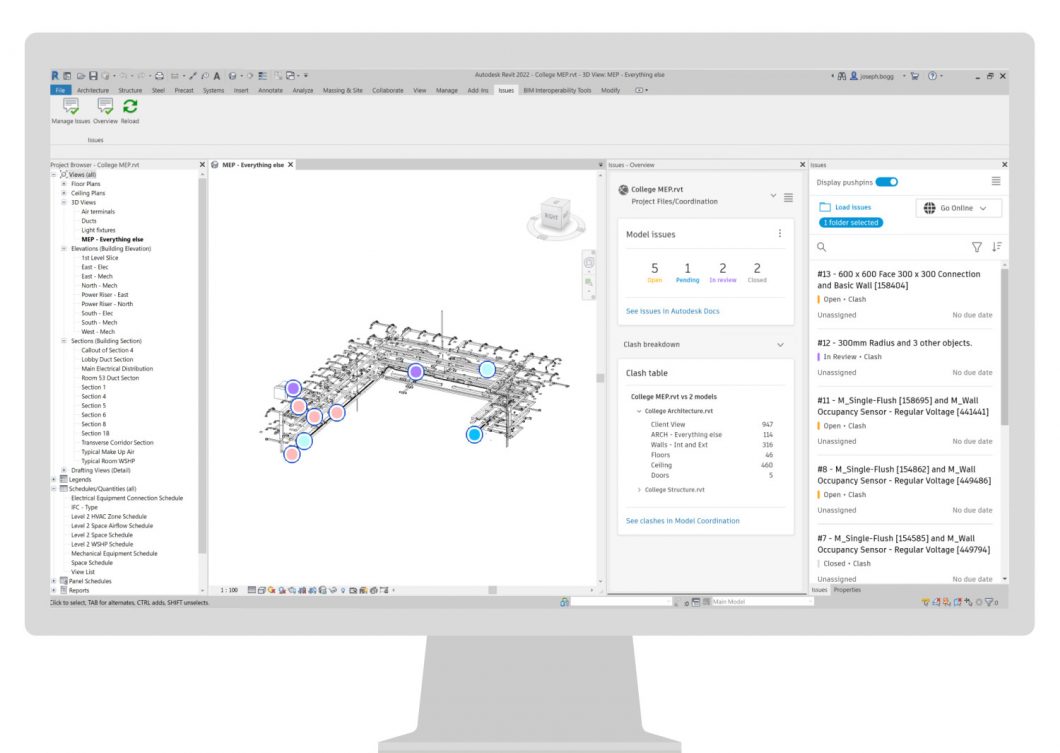
Task: Click the purple pushpin at the model's center top
Action: tap(416, 371)
